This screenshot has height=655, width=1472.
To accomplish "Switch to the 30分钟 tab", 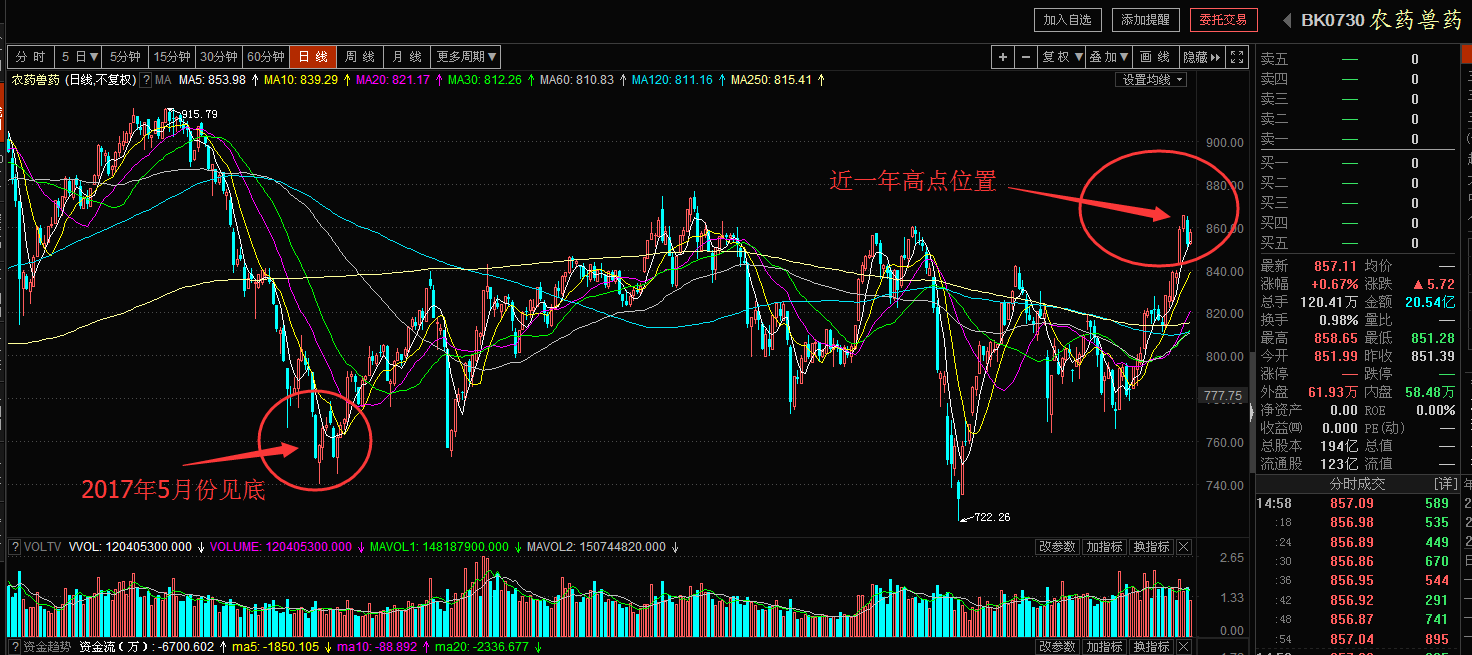I will click(x=219, y=57).
